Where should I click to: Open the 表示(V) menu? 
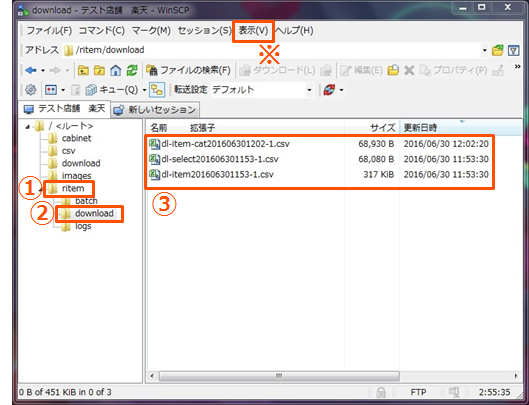pos(253,31)
